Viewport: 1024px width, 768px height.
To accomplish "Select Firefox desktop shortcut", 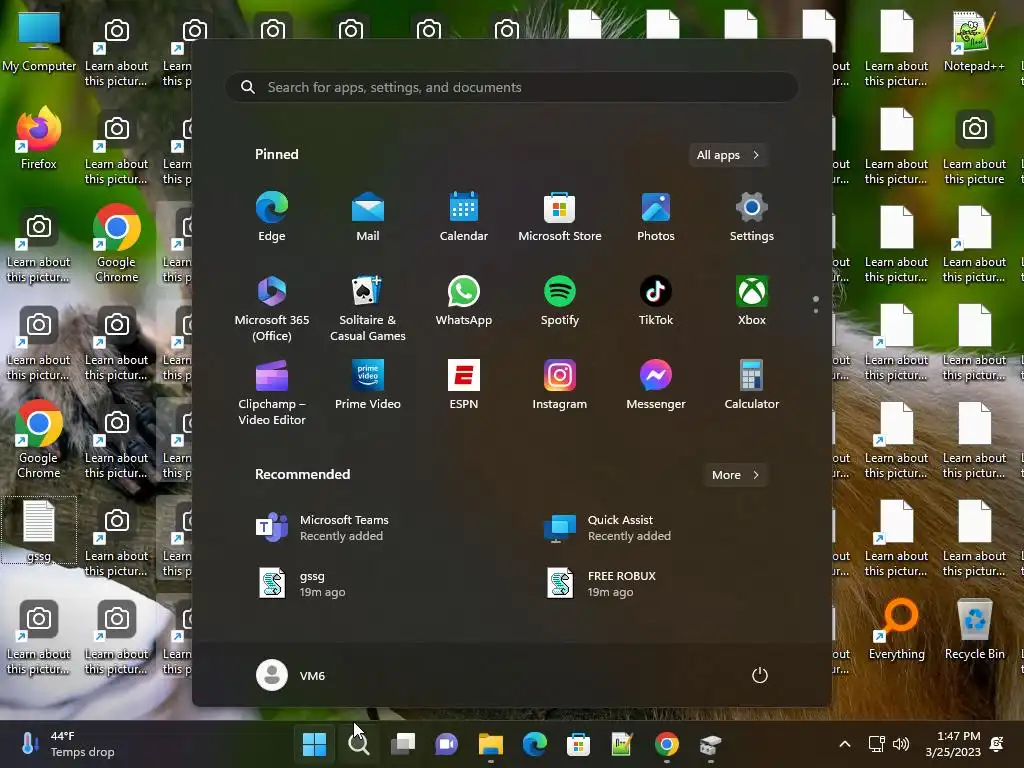I will tap(39, 139).
